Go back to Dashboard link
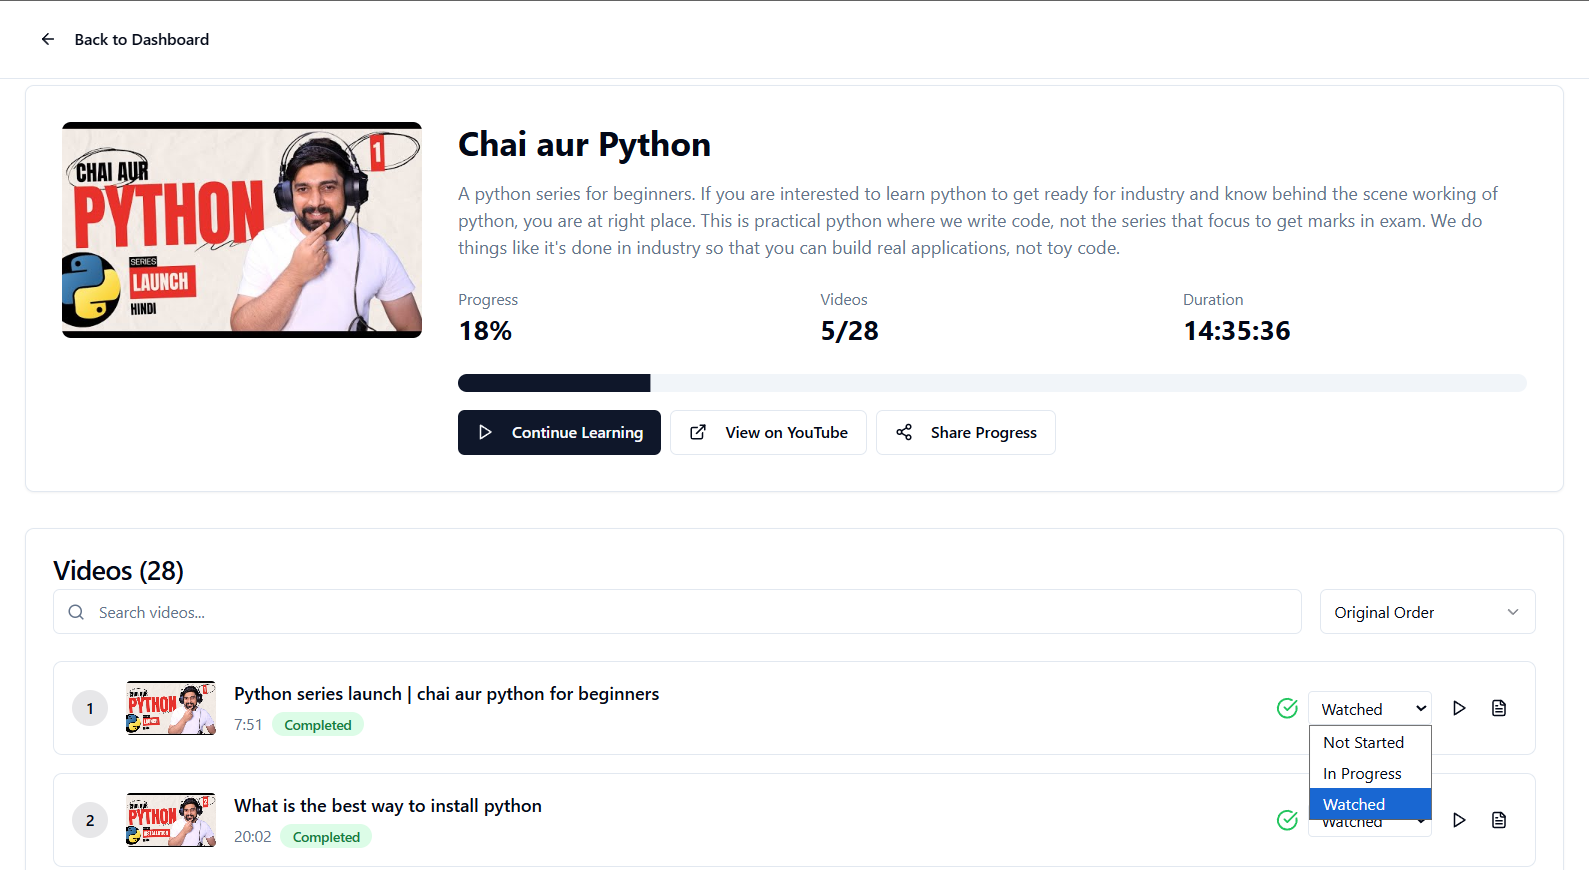This screenshot has width=1589, height=870. 141,39
